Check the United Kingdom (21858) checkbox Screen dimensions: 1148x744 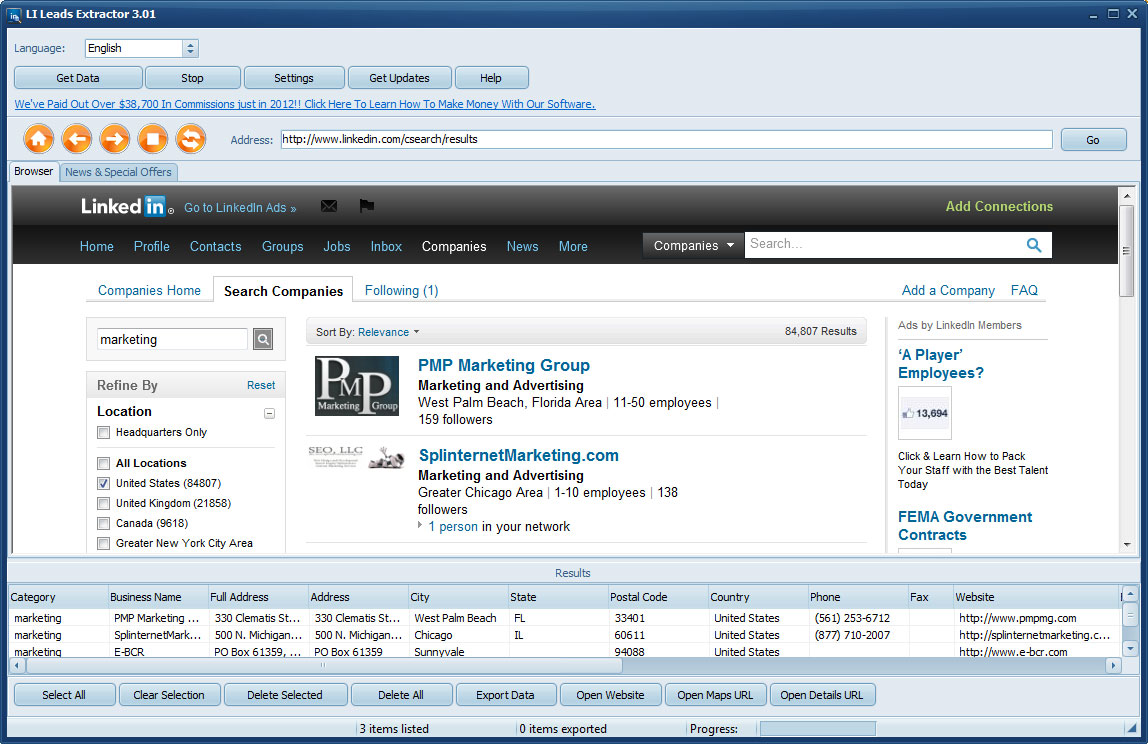pos(104,504)
